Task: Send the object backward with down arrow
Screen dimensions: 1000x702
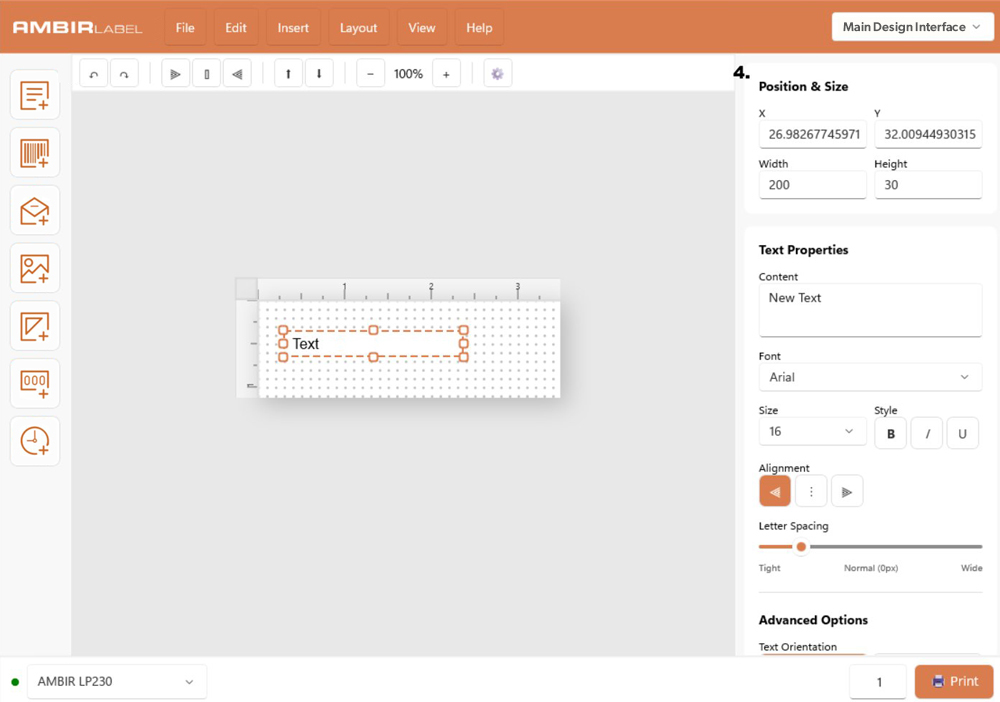Action: pos(319,74)
